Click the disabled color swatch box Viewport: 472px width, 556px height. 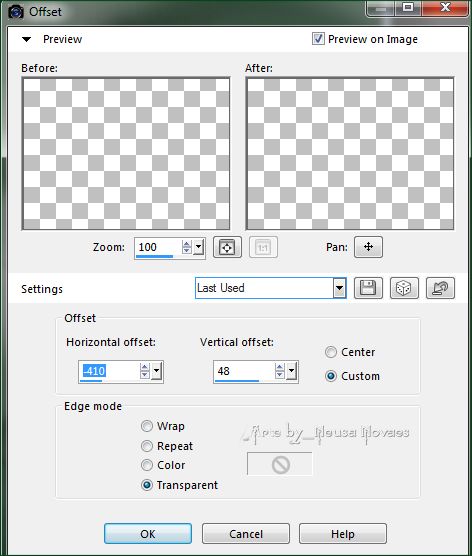point(280,464)
